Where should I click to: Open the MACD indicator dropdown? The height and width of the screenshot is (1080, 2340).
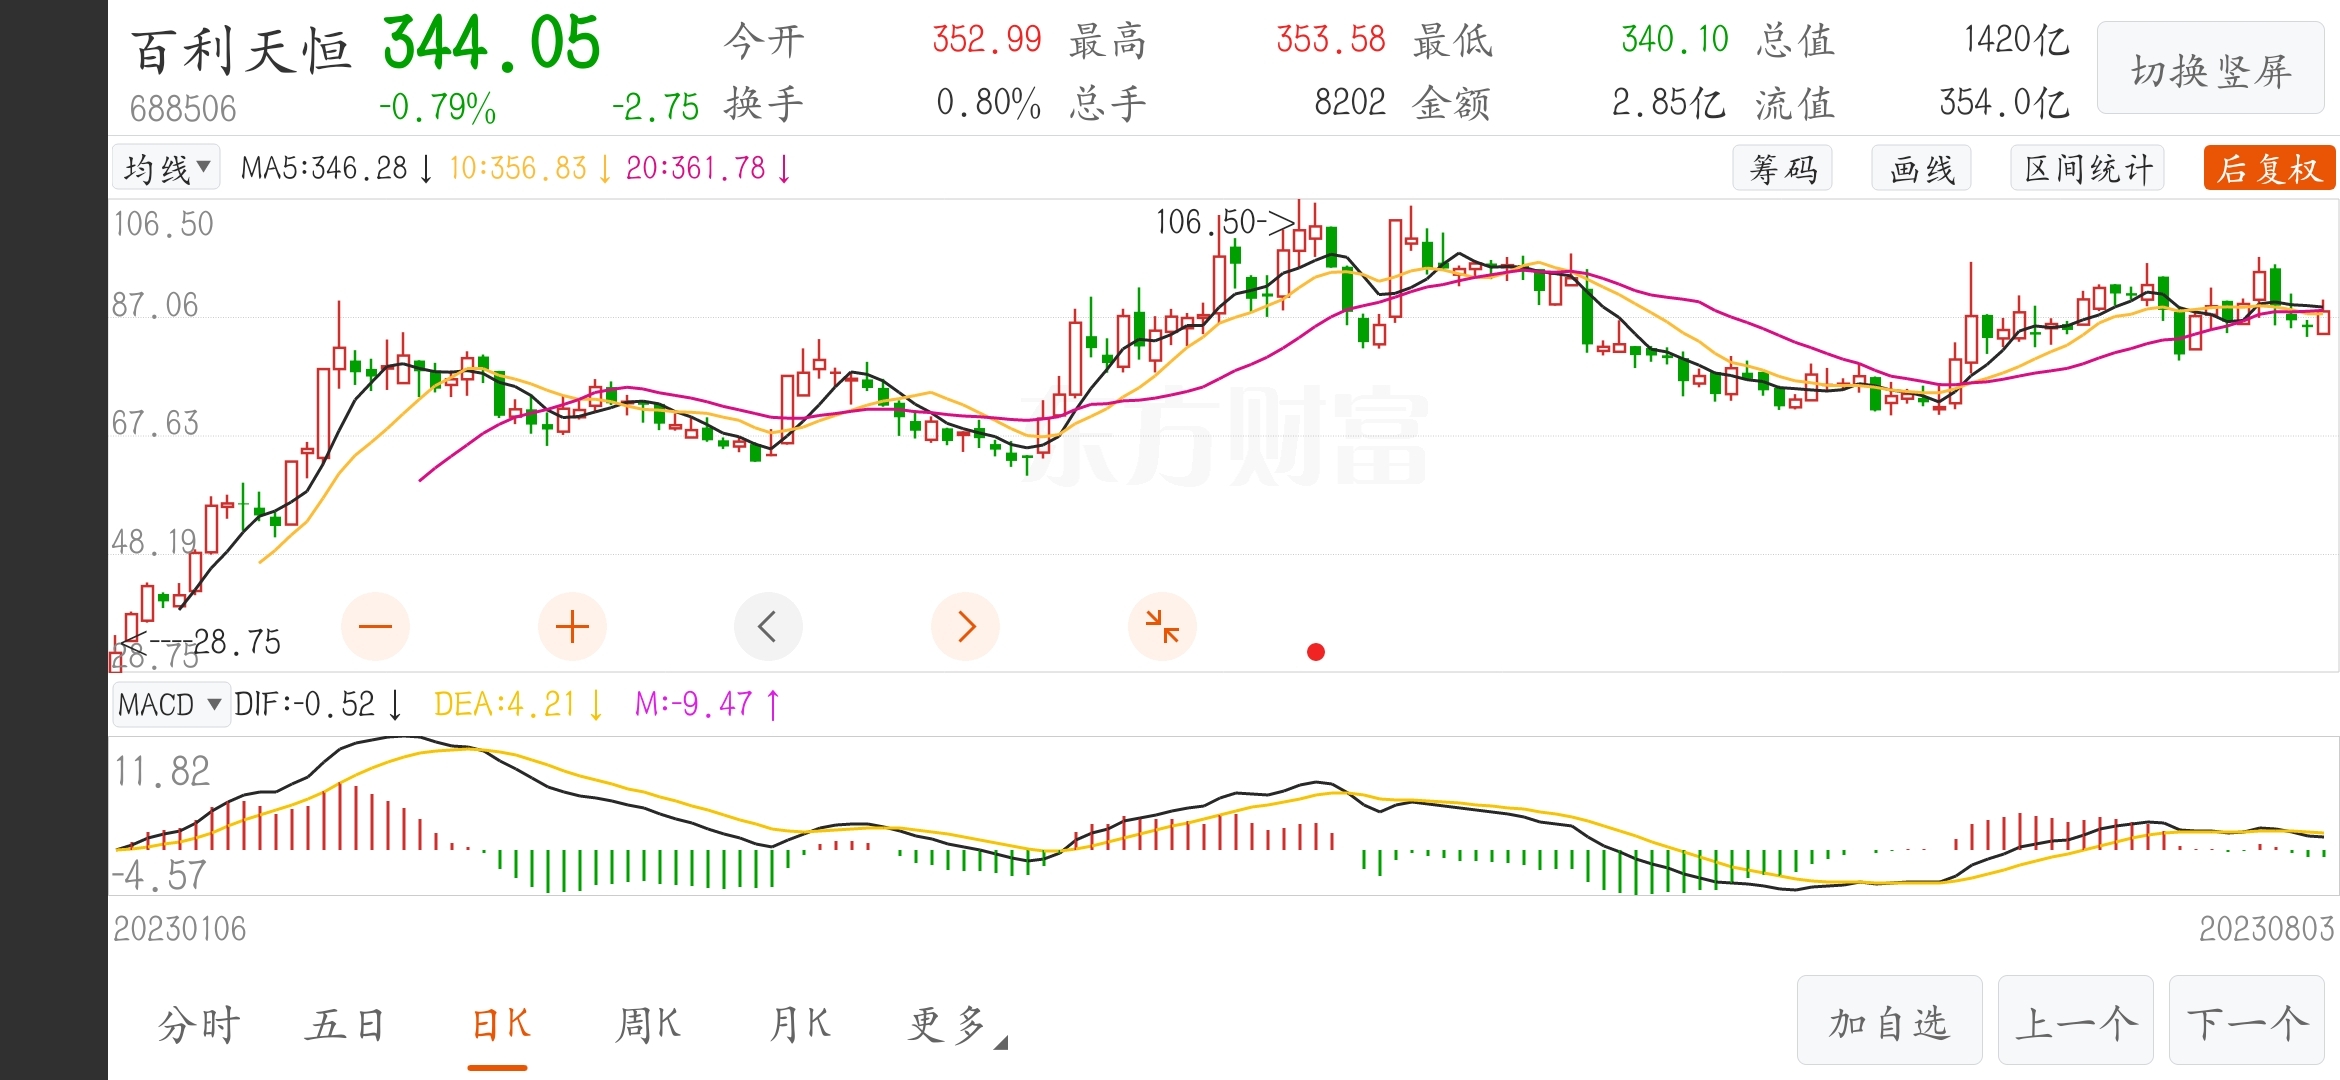click(170, 704)
